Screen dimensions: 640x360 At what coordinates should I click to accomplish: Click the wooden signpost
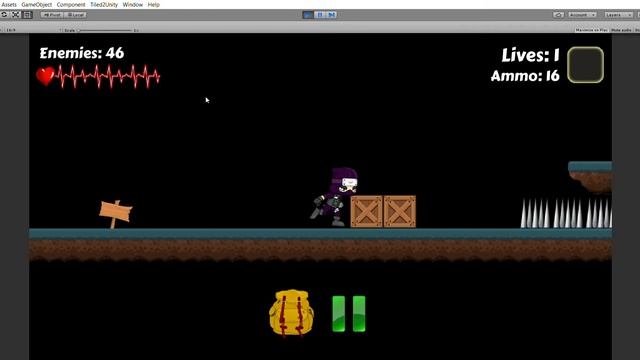coord(116,213)
